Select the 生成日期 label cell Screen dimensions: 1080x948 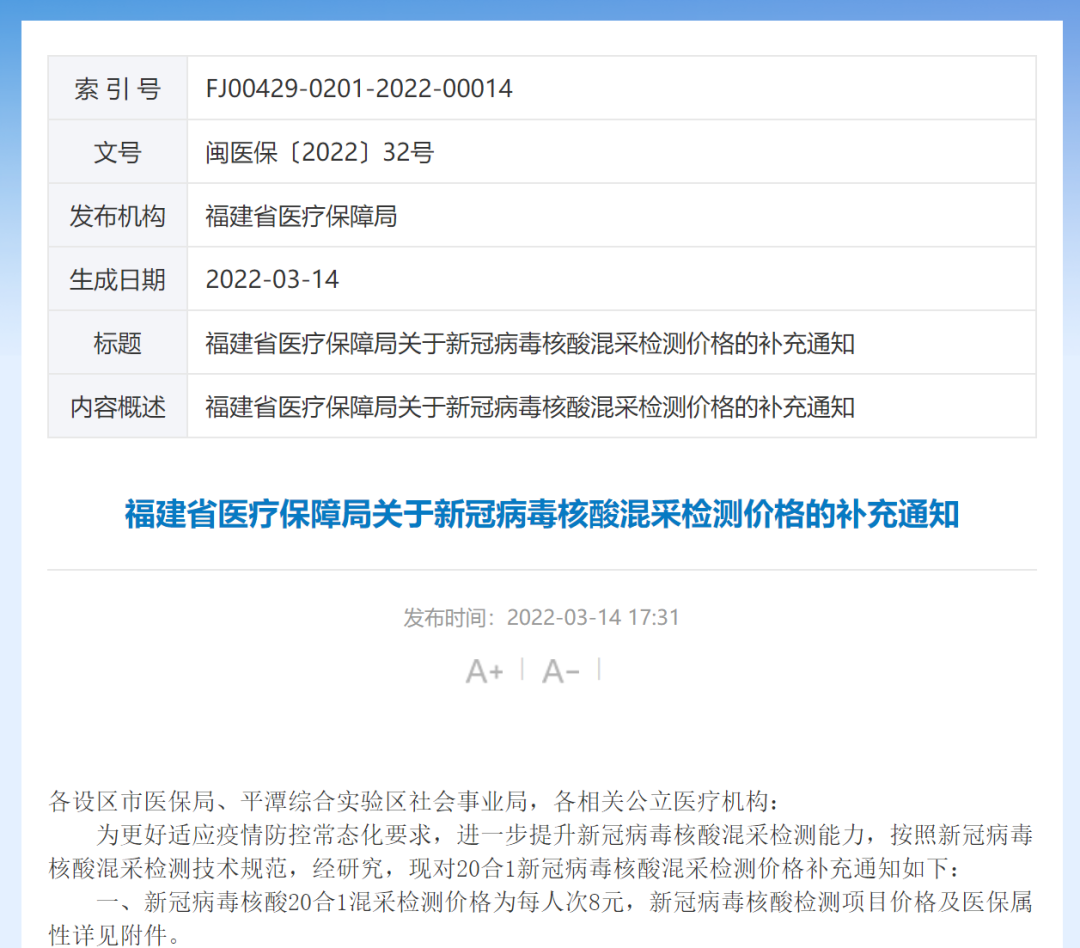tap(118, 280)
